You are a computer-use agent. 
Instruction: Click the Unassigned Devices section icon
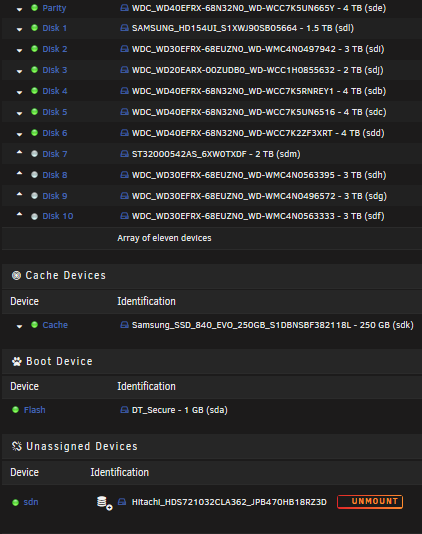(17, 446)
